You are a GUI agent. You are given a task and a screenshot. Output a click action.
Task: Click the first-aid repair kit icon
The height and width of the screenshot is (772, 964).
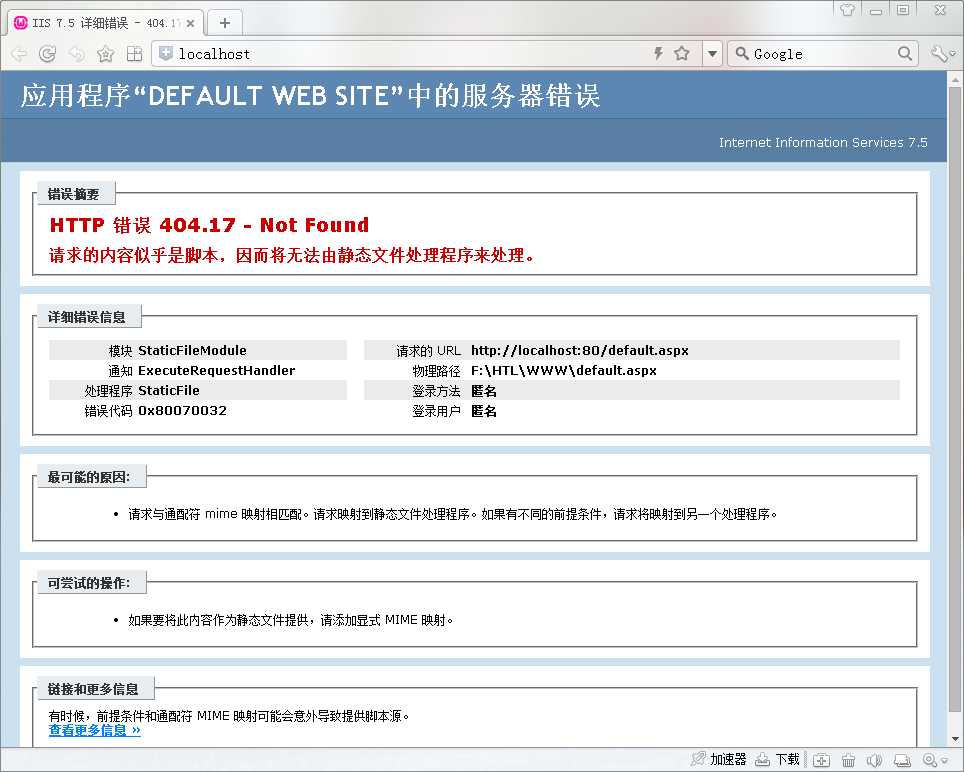tap(822, 760)
